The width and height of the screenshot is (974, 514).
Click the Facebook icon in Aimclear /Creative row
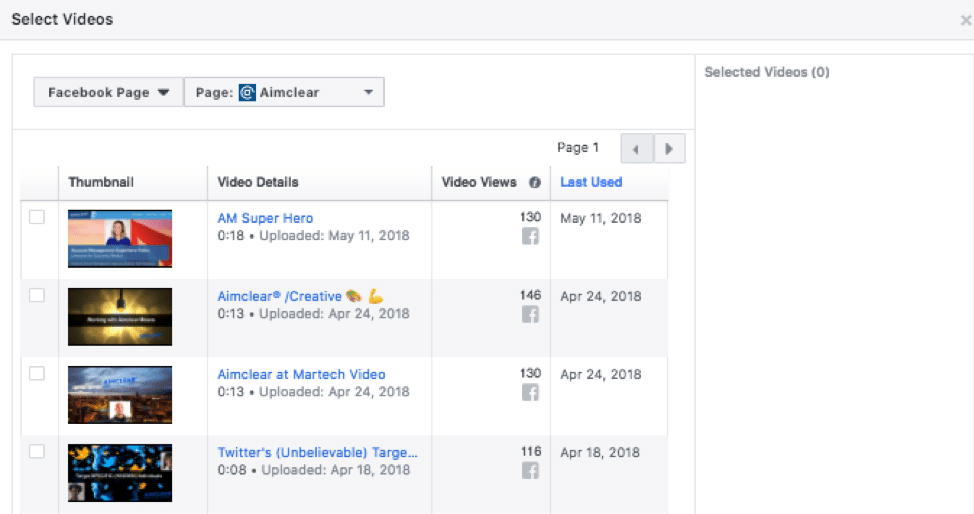[x=530, y=314]
